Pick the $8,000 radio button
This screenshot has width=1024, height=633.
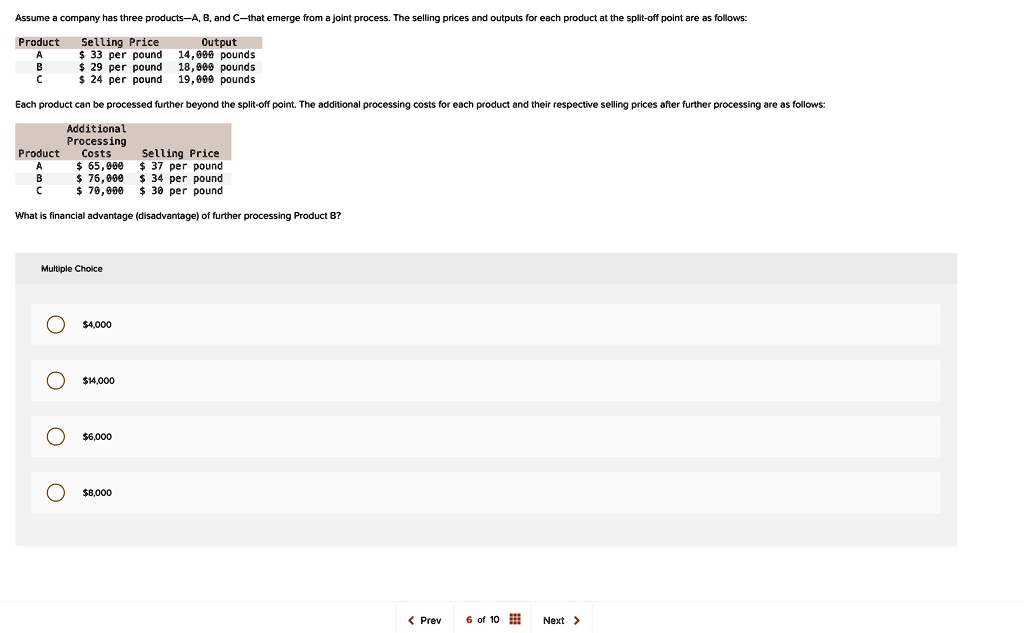56,492
